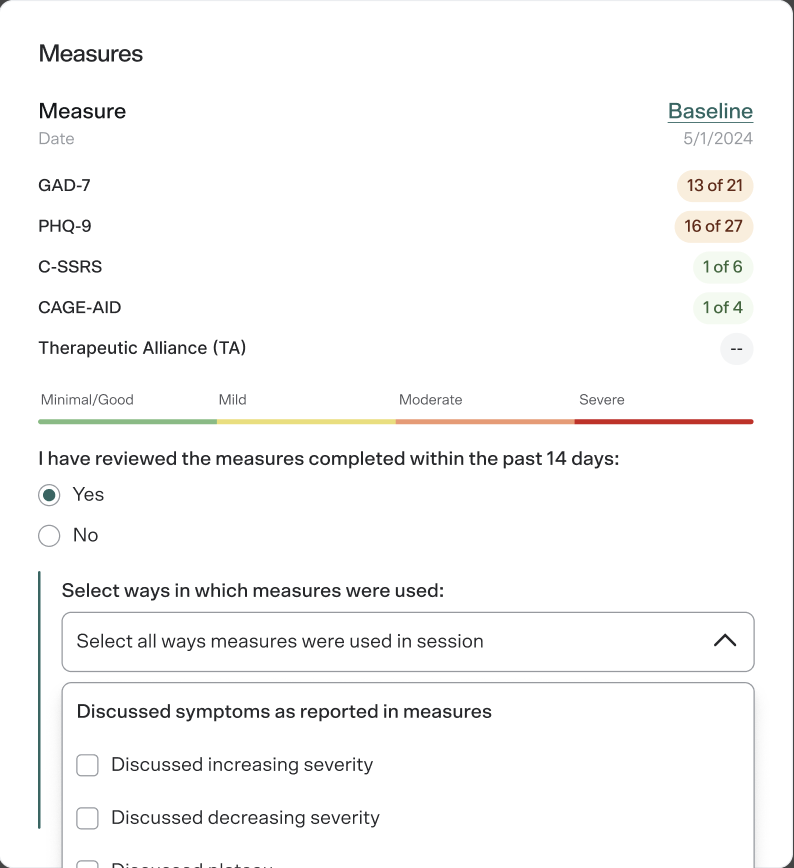Select the Yes radio button for reviewing measures
794x868 pixels.
click(x=48, y=494)
